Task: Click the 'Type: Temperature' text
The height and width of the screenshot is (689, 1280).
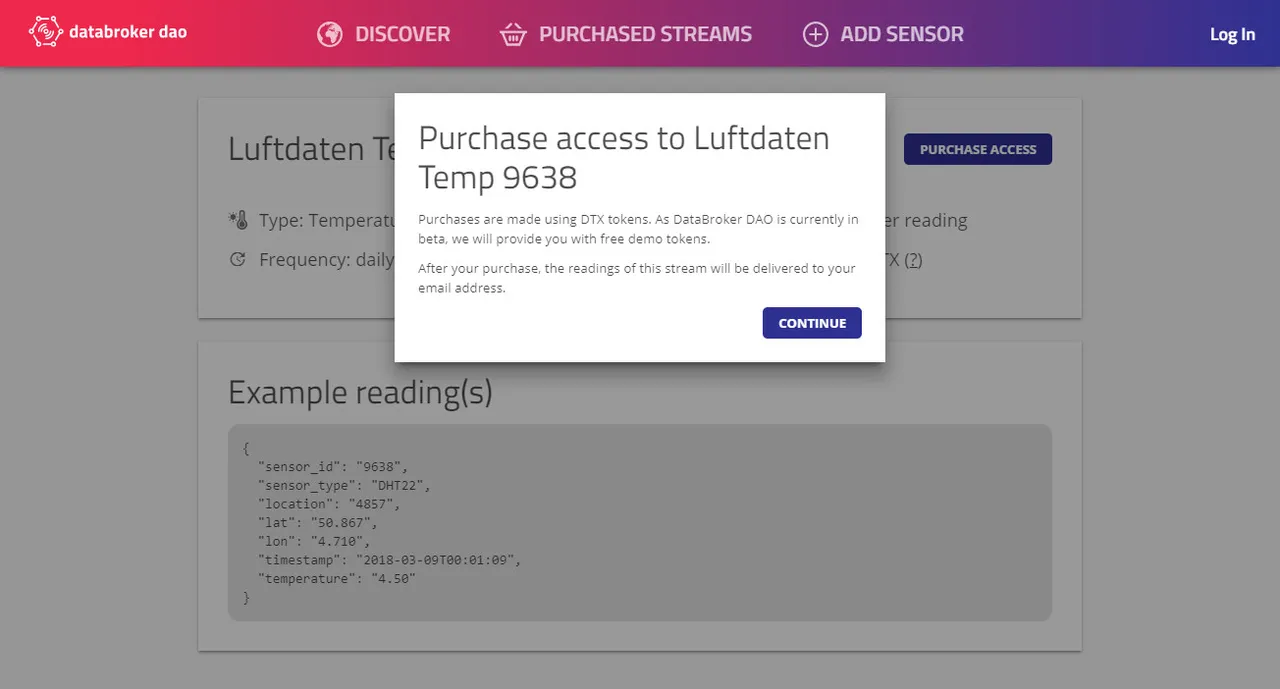Action: pyautogui.click(x=327, y=220)
